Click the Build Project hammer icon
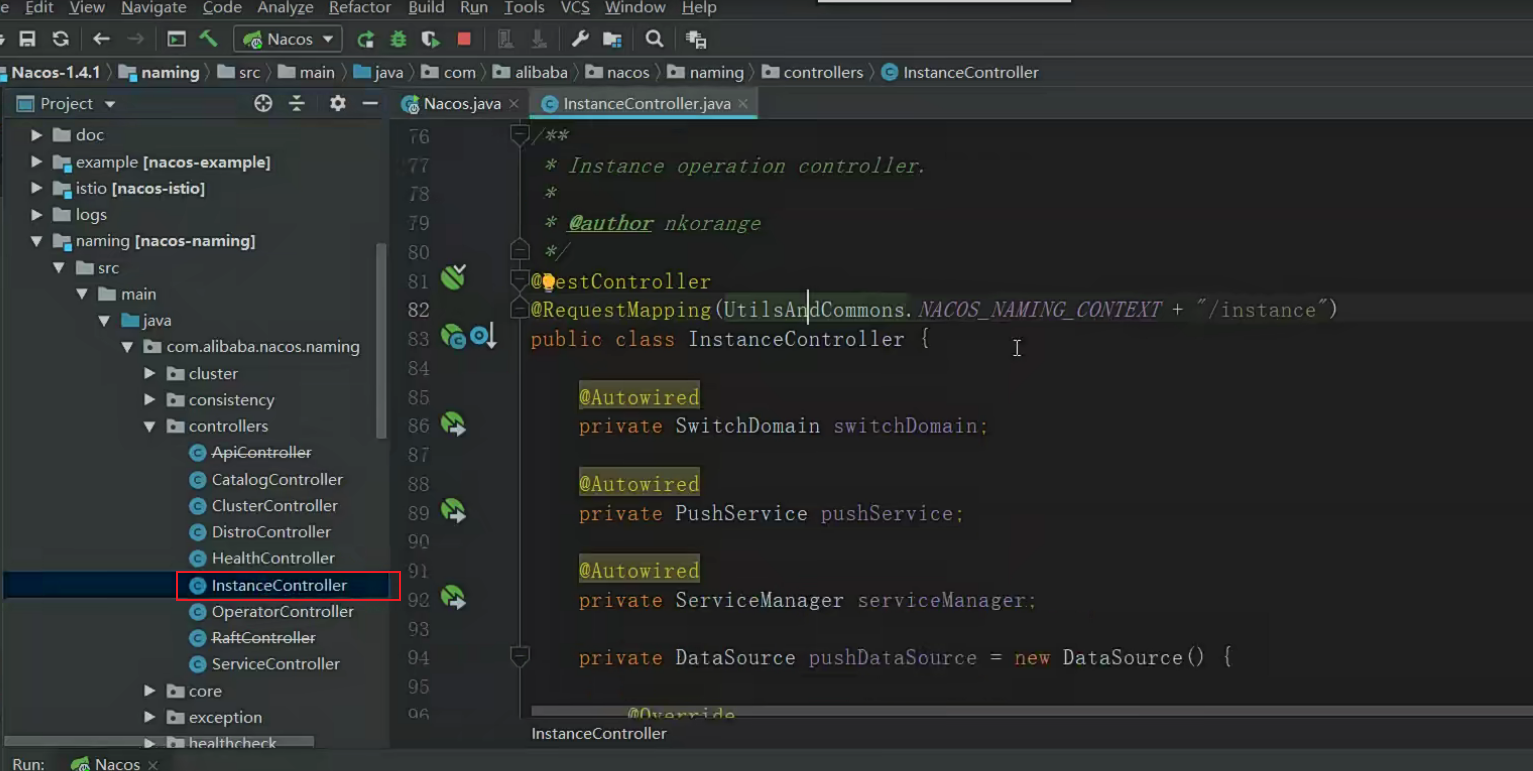 tap(209, 39)
